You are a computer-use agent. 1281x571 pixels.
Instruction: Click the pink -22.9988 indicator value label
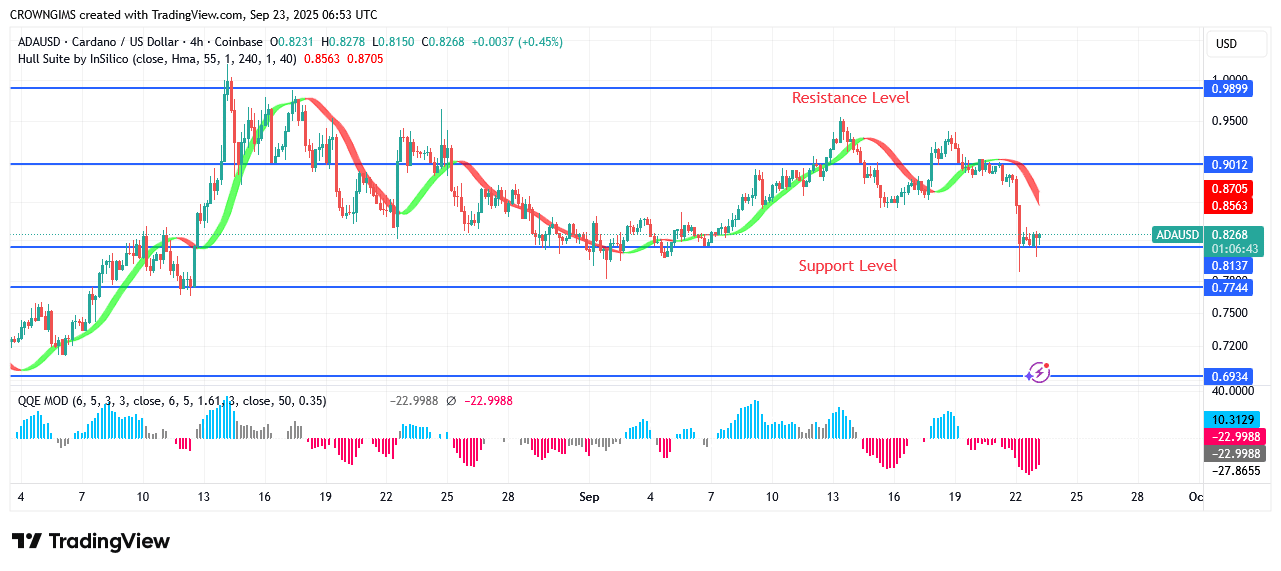point(1237,436)
